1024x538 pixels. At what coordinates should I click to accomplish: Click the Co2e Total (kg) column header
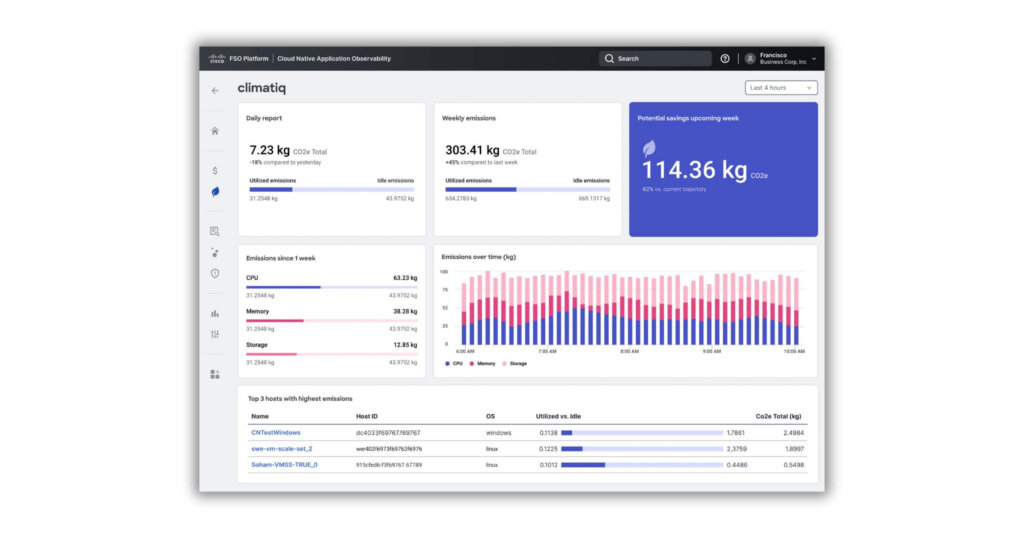click(778, 417)
